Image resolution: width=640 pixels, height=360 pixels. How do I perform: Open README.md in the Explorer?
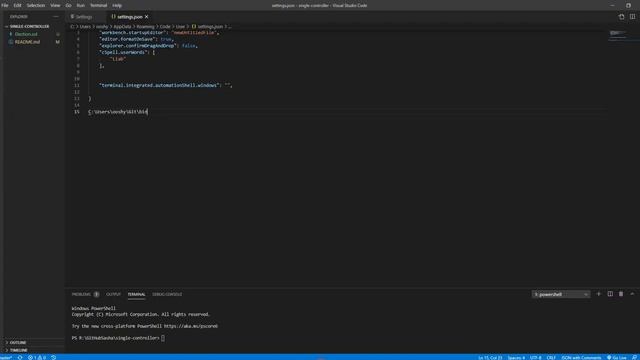point(27,42)
